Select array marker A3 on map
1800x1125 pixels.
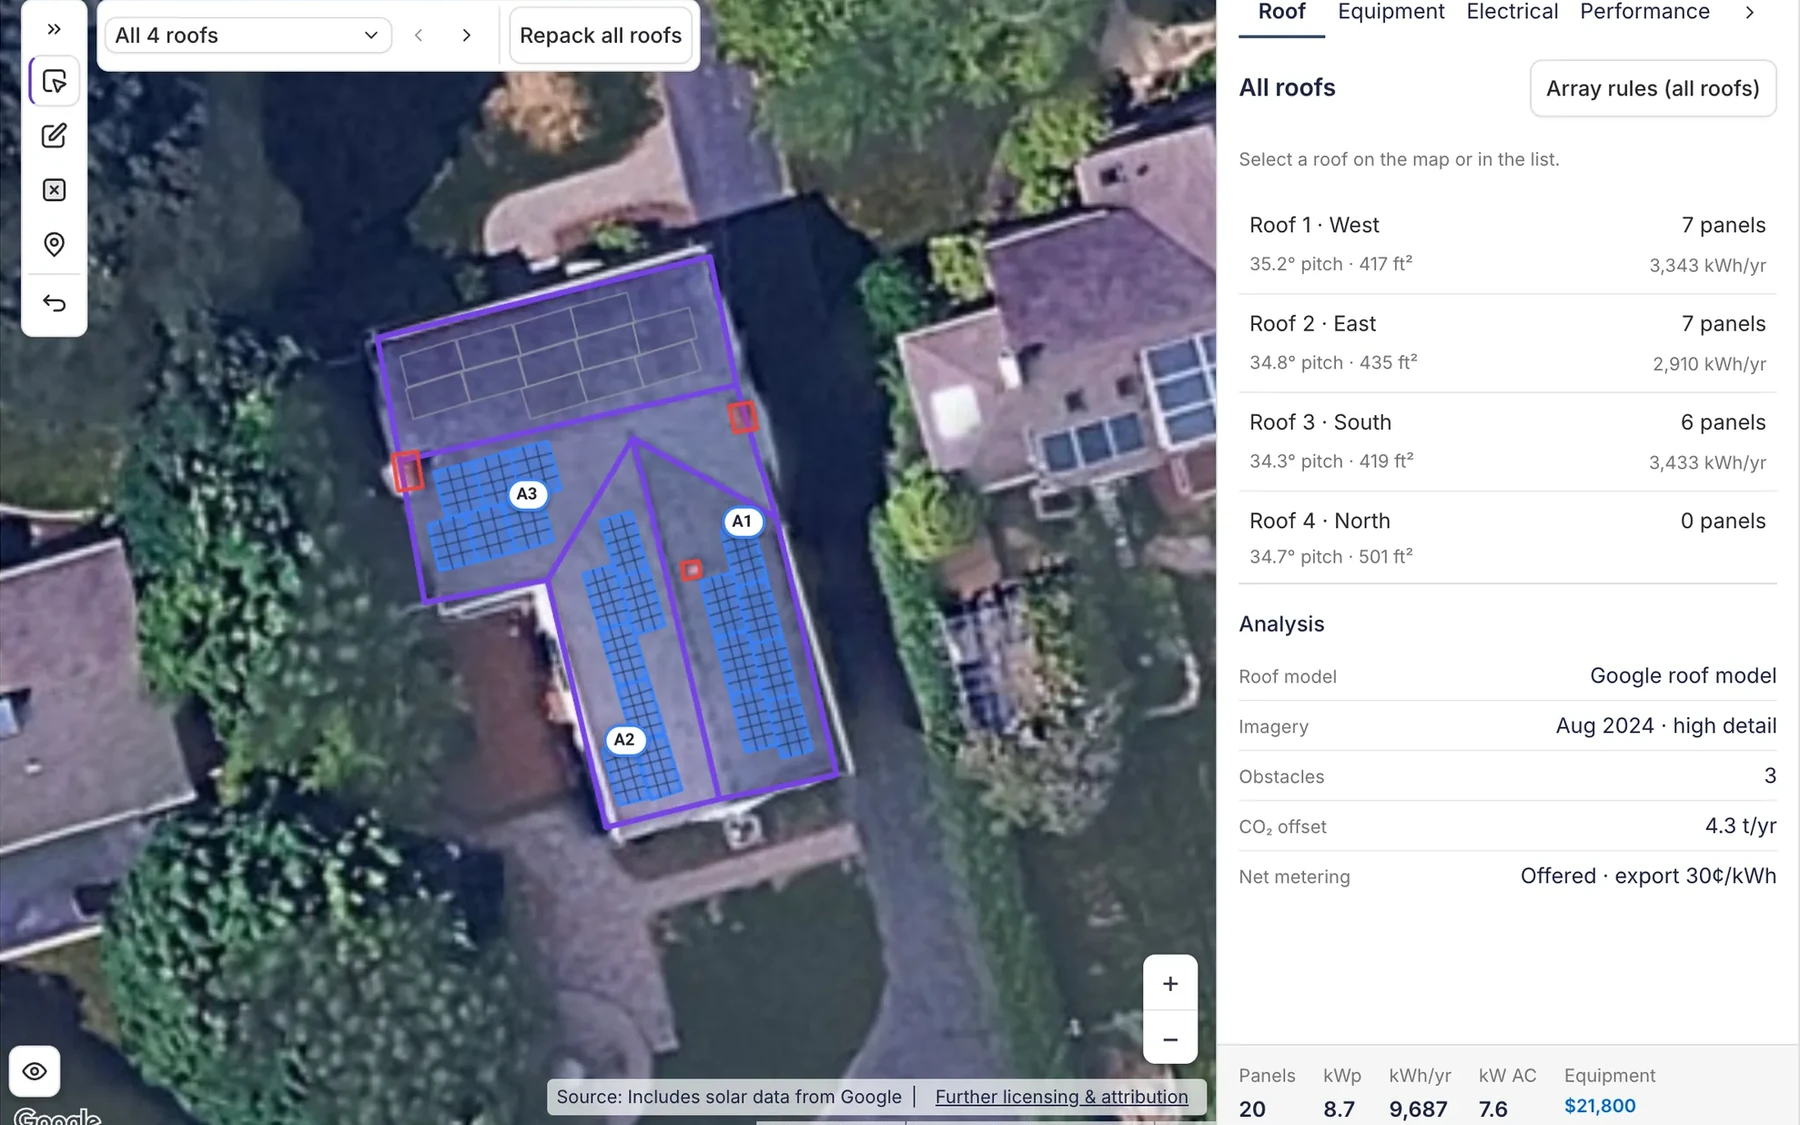pos(527,494)
